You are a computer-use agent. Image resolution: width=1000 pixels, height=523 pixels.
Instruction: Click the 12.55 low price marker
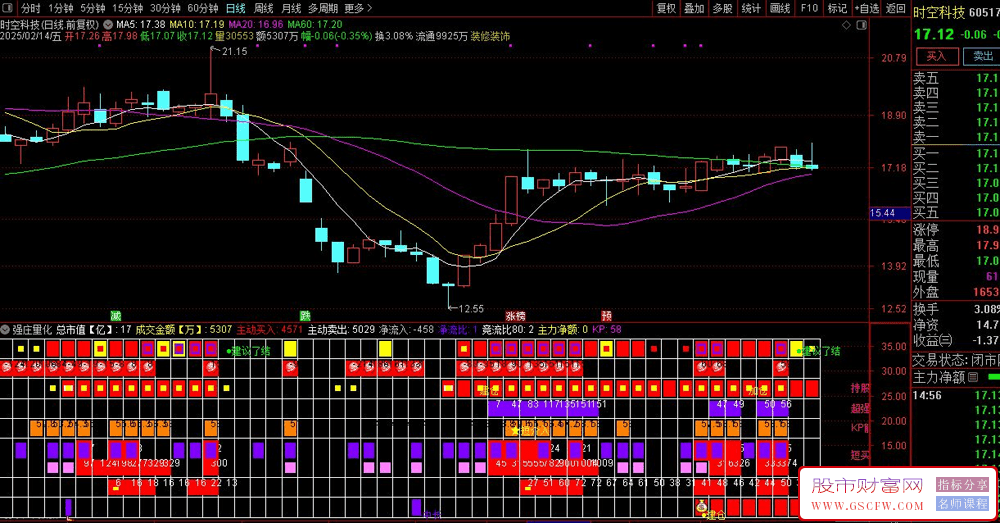tap(471, 309)
